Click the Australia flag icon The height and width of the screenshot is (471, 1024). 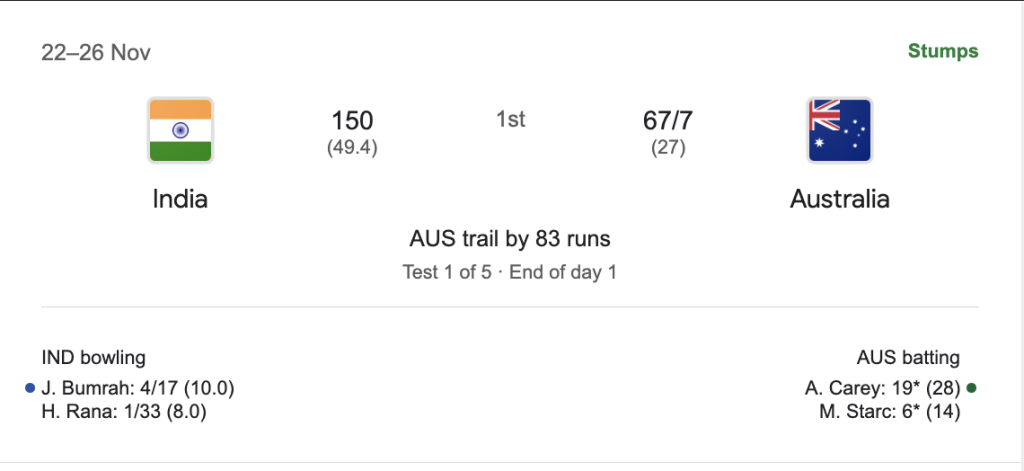[x=839, y=130]
